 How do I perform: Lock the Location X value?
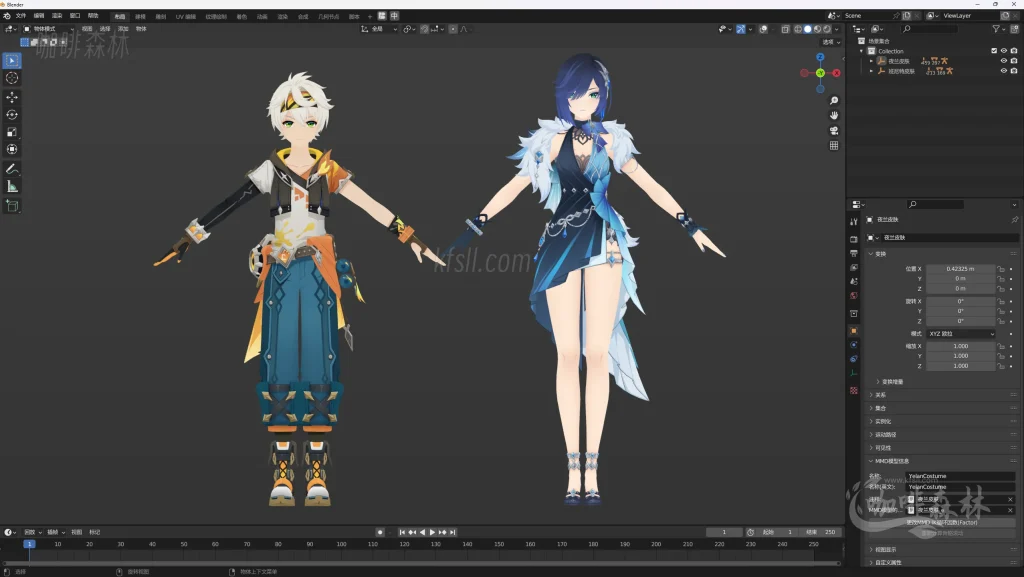(x=1000, y=269)
